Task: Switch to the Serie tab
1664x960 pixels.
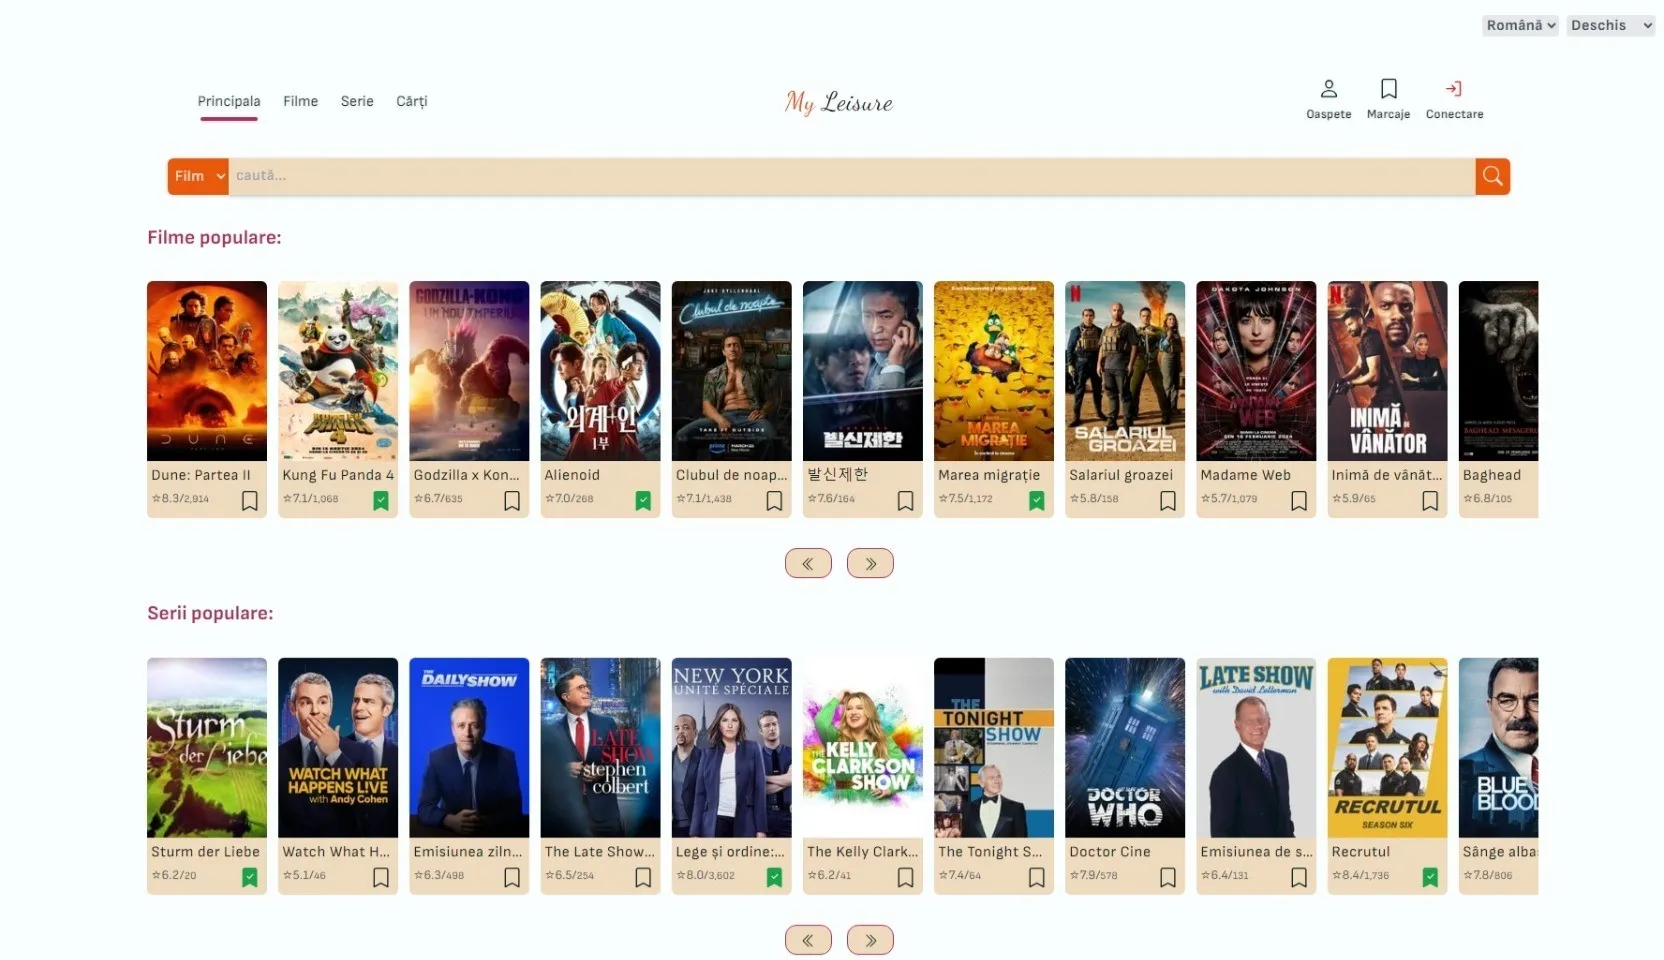Action: [x=357, y=101]
